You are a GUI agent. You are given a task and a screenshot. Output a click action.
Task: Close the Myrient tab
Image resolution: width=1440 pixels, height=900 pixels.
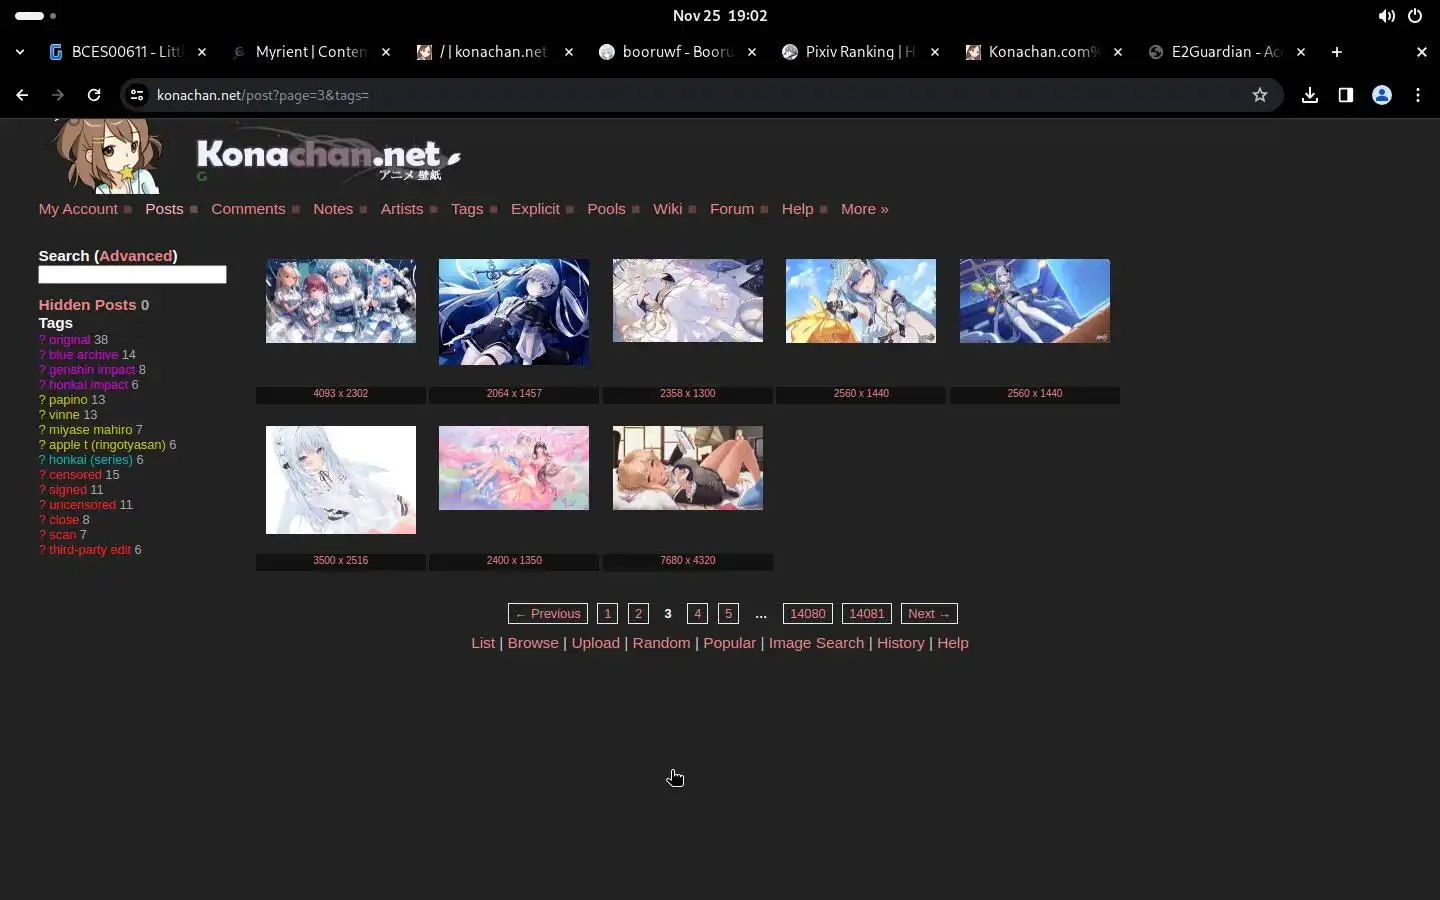click(x=386, y=52)
